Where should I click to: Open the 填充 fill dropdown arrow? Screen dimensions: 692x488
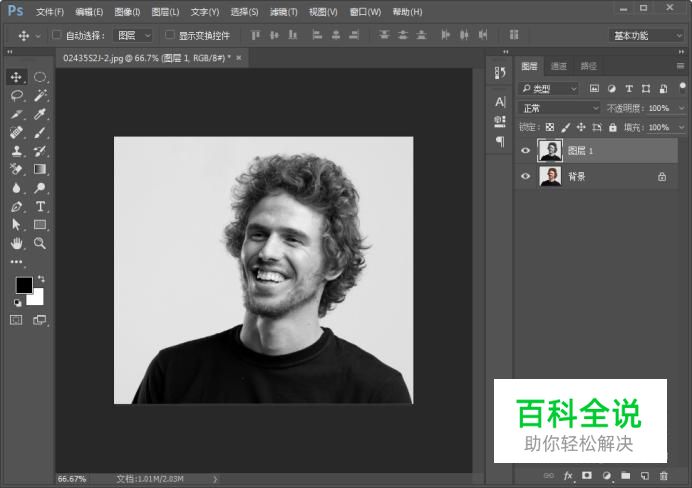pos(681,127)
